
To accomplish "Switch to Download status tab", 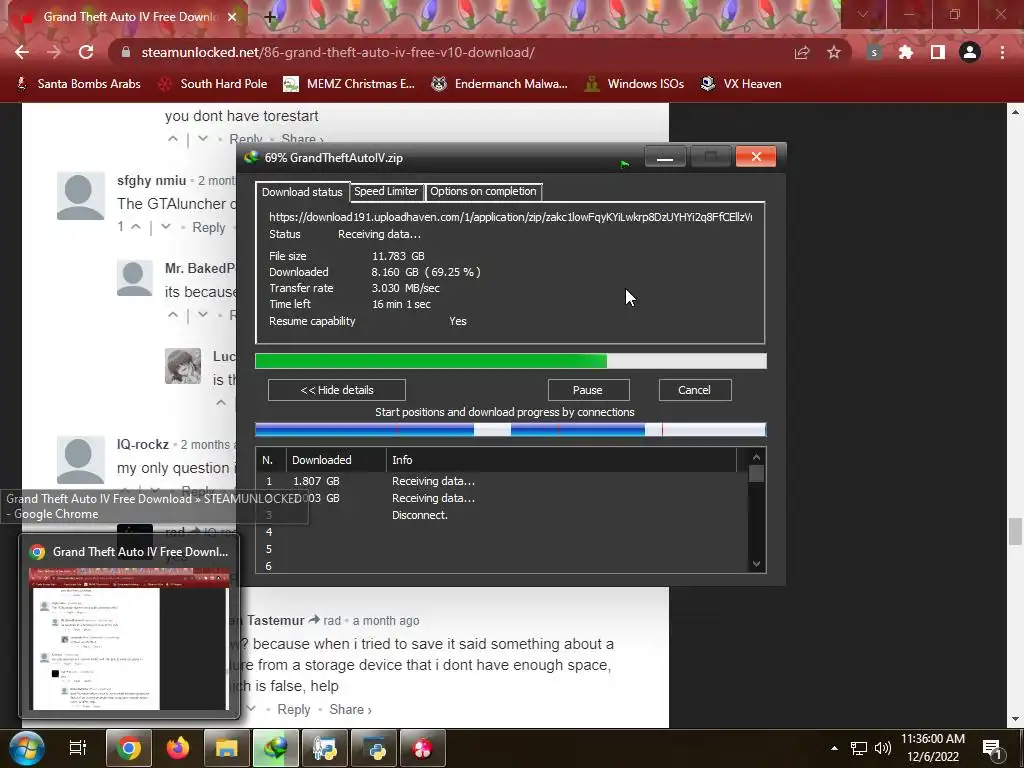I will tap(302, 191).
